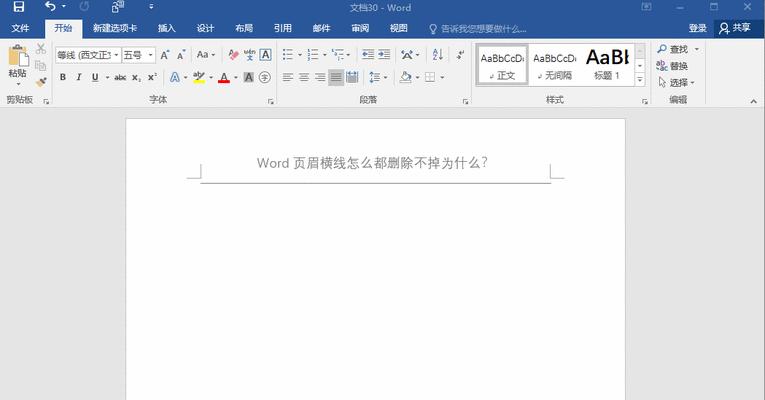This screenshot has height=400, width=765.
Task: Open the phonetic guide (wén) tool
Action: point(249,55)
